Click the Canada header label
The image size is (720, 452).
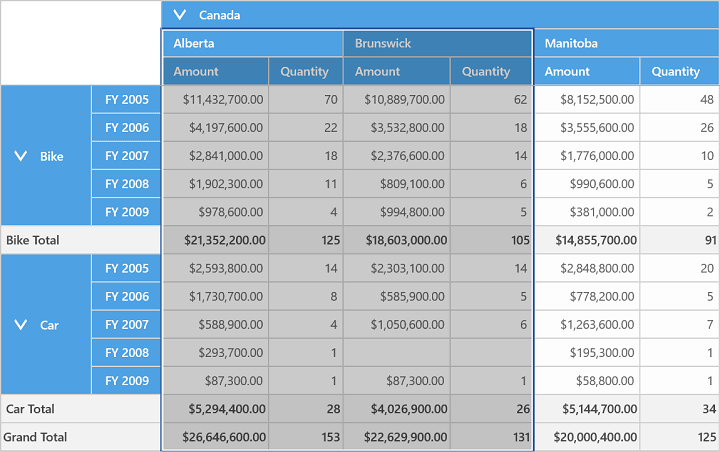coord(219,15)
